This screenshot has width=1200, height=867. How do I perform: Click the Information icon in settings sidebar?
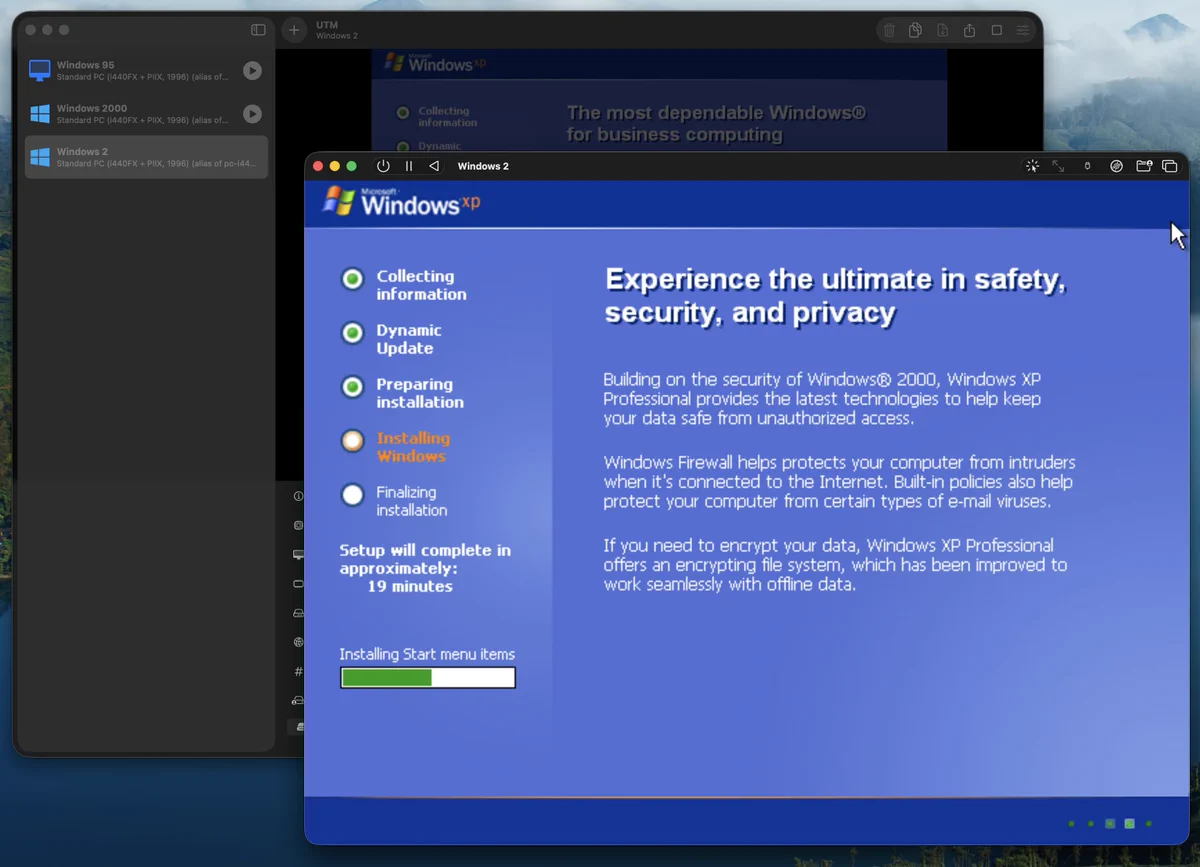pyautogui.click(x=298, y=496)
